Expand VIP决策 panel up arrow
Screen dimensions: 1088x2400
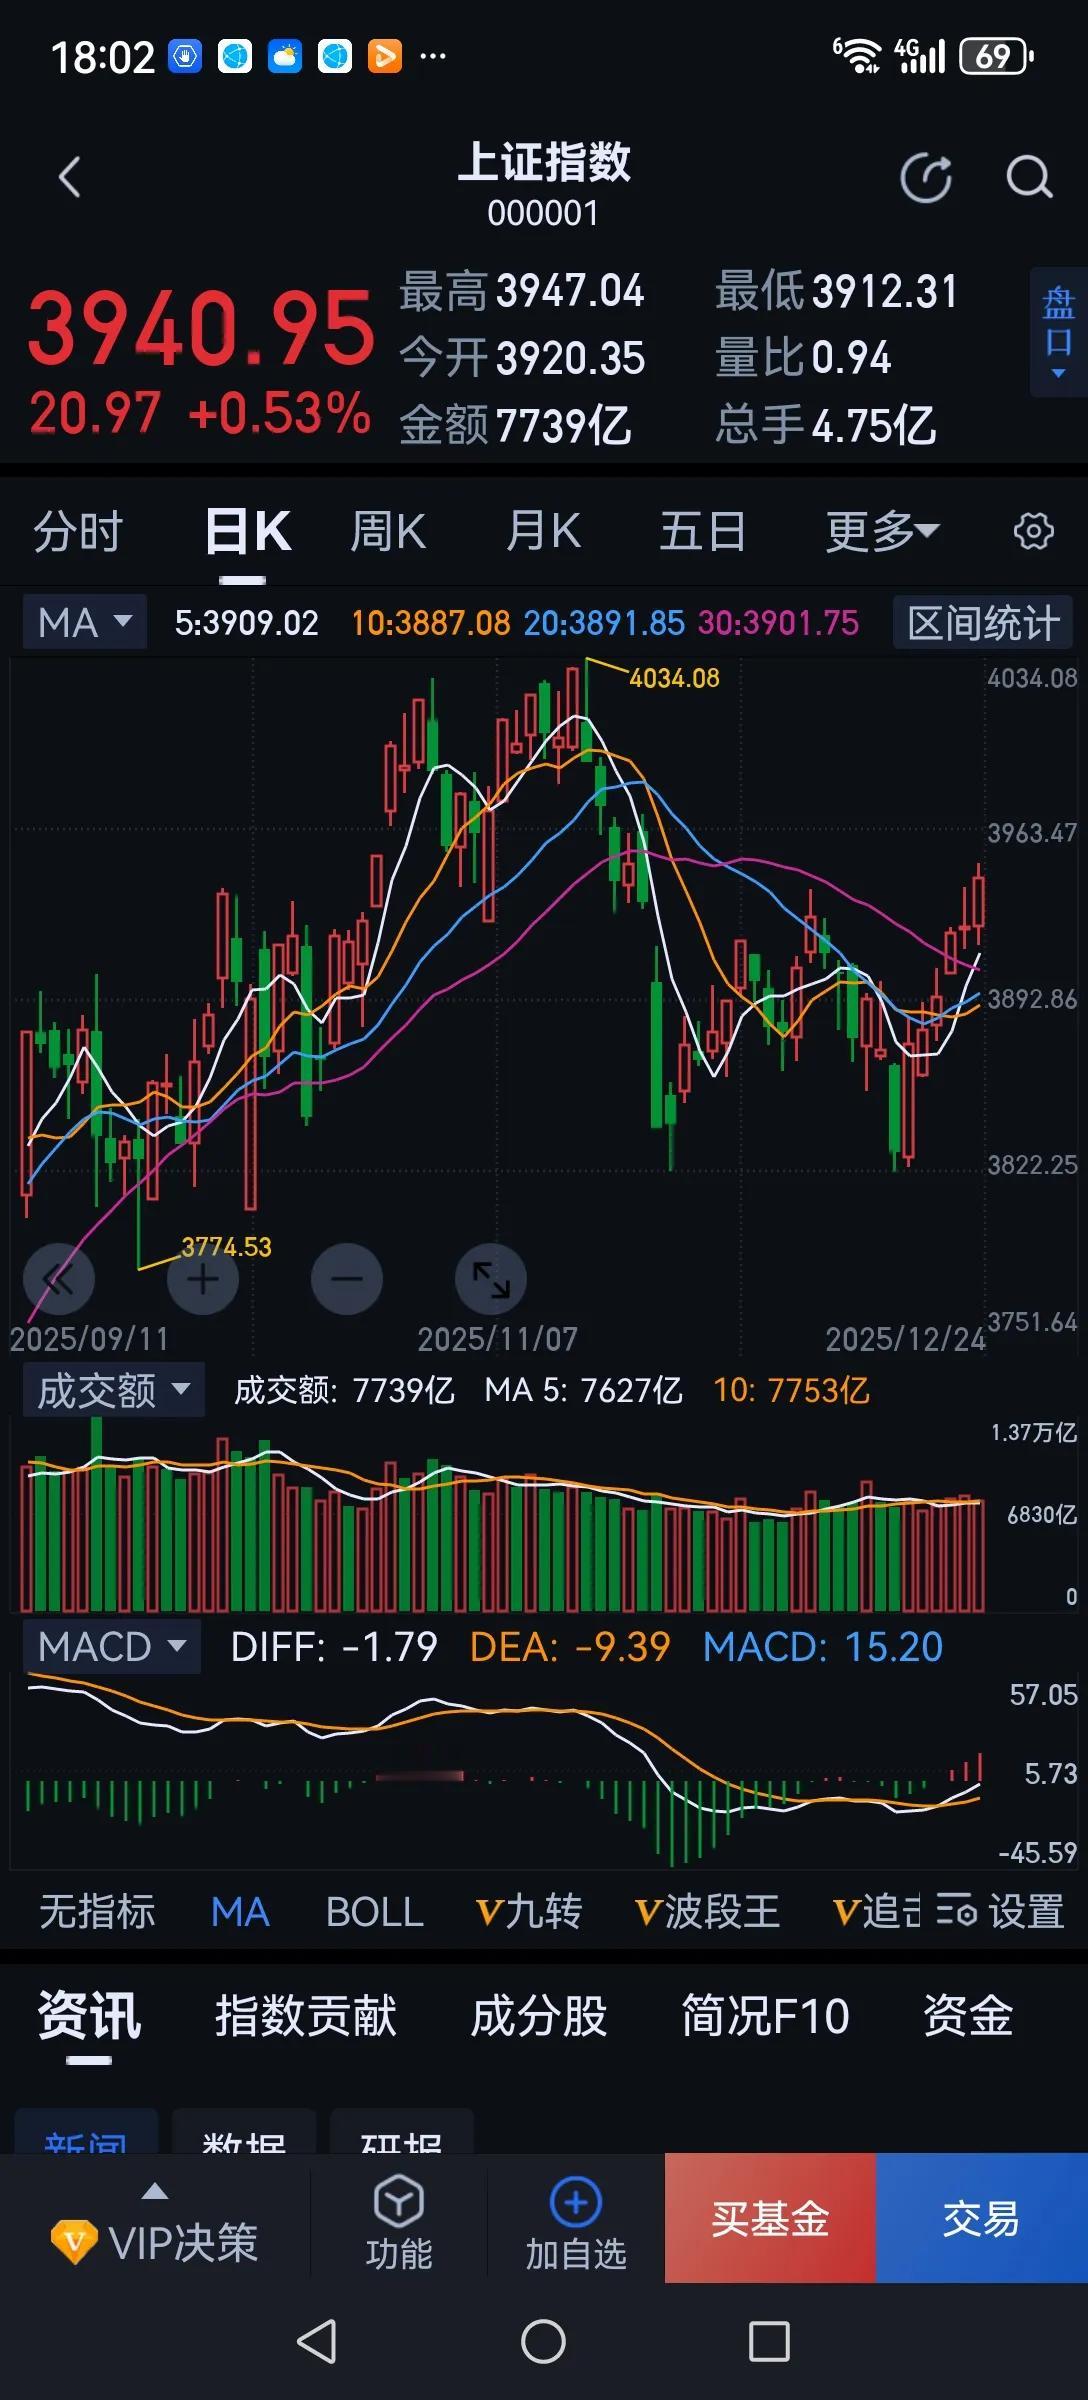[155, 2191]
